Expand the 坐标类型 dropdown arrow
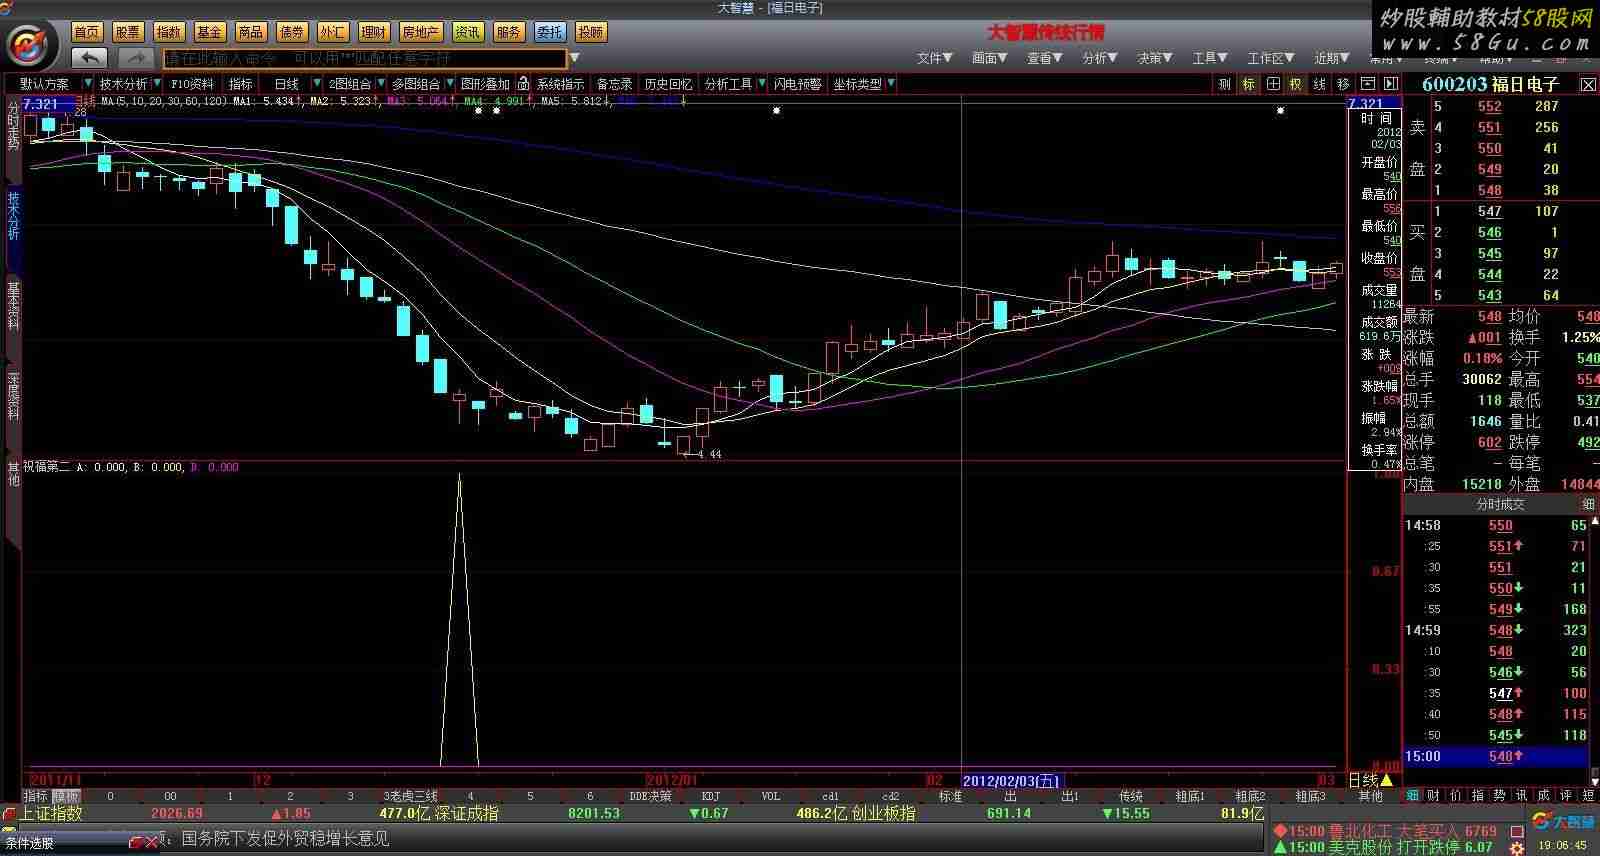Viewport: 1600px width, 856px height. pos(890,84)
